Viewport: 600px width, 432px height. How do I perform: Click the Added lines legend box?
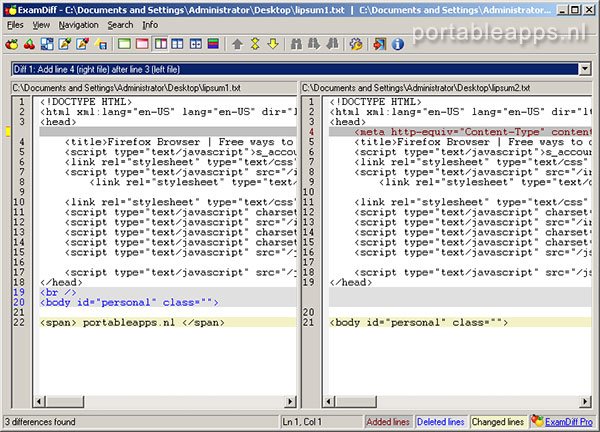click(x=388, y=422)
